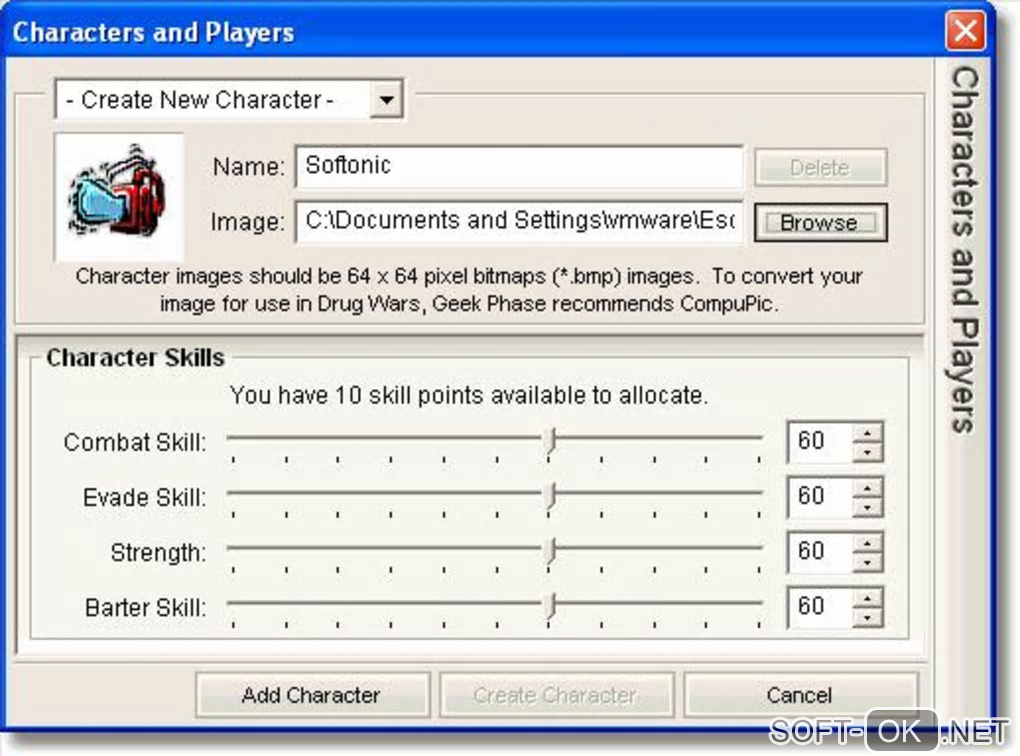Increase Barter Skill with the up spinner arrow
The height and width of the screenshot is (756, 1020).
[867, 599]
